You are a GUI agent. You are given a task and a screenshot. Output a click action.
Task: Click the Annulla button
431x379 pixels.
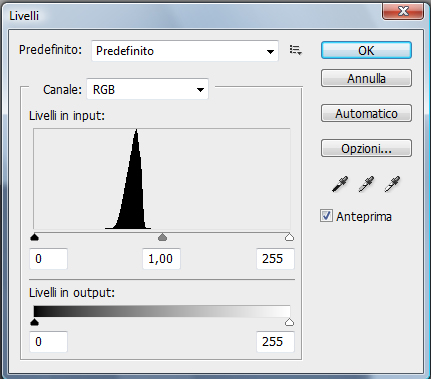366,78
